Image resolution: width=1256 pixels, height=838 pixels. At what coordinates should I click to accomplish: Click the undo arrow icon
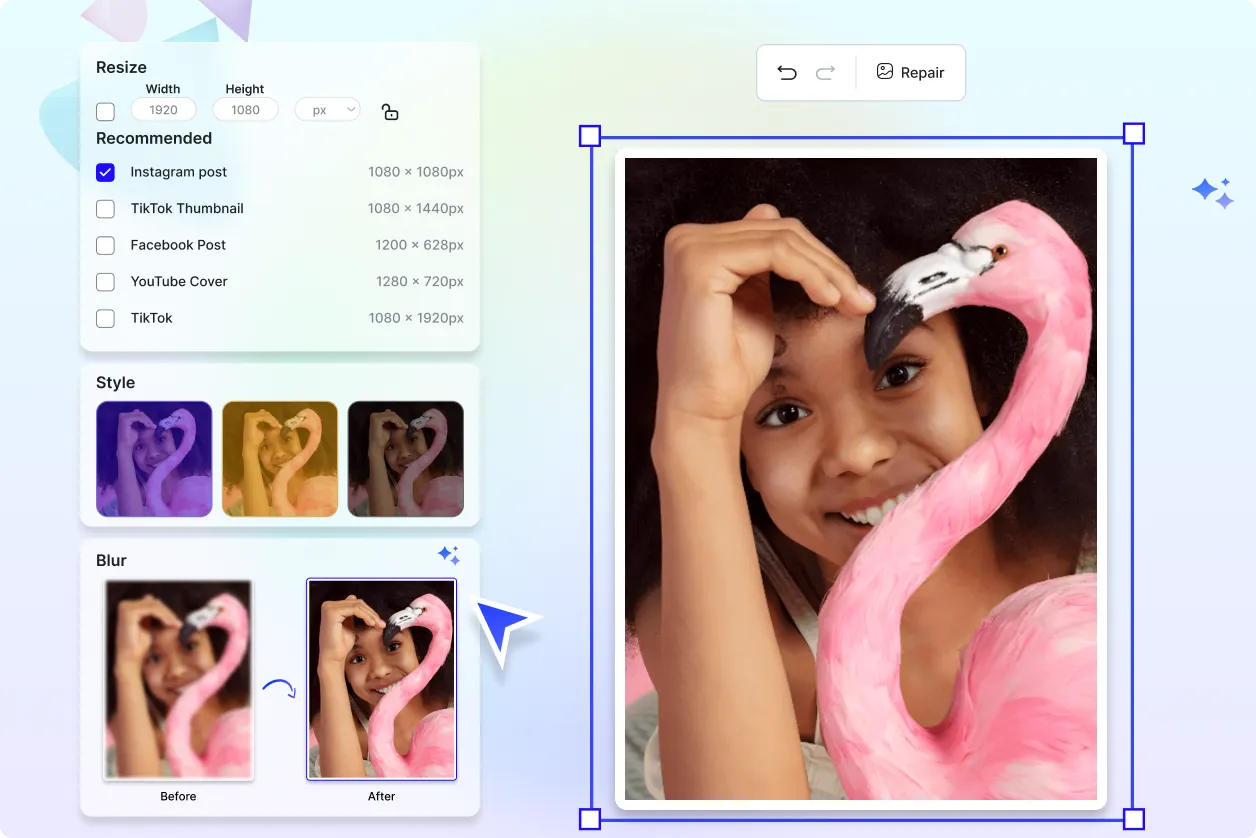coord(787,73)
